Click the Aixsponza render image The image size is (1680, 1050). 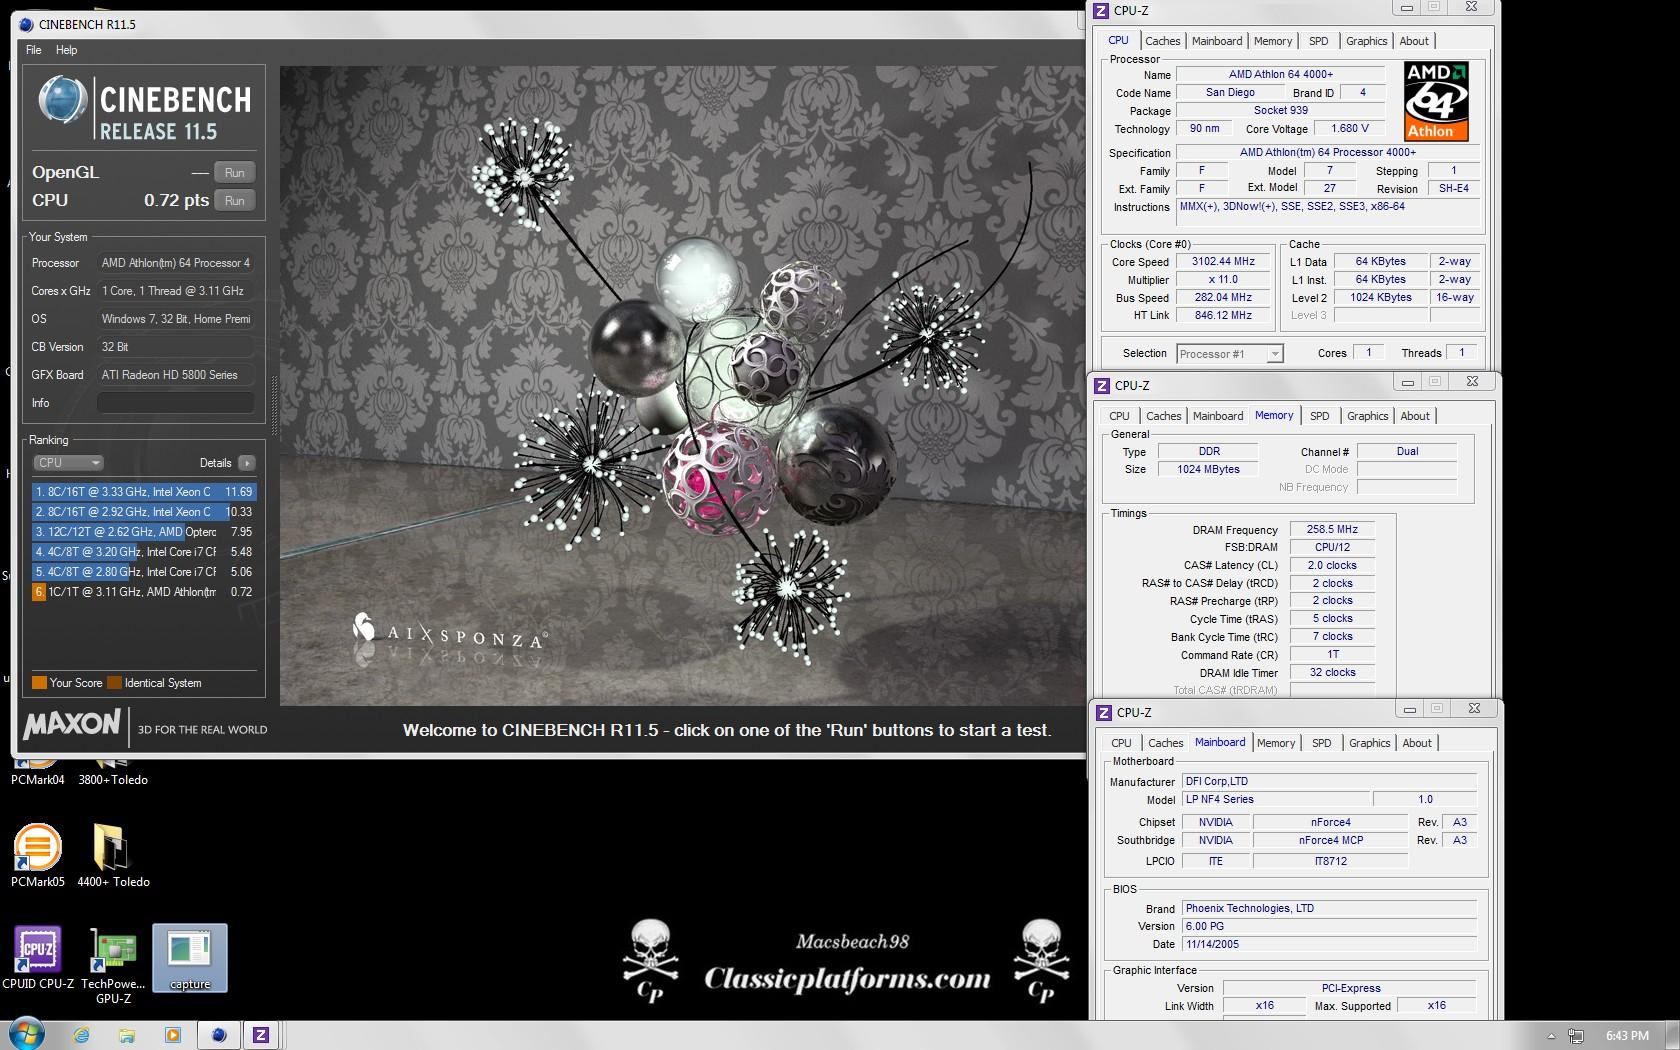pyautogui.click(x=682, y=386)
